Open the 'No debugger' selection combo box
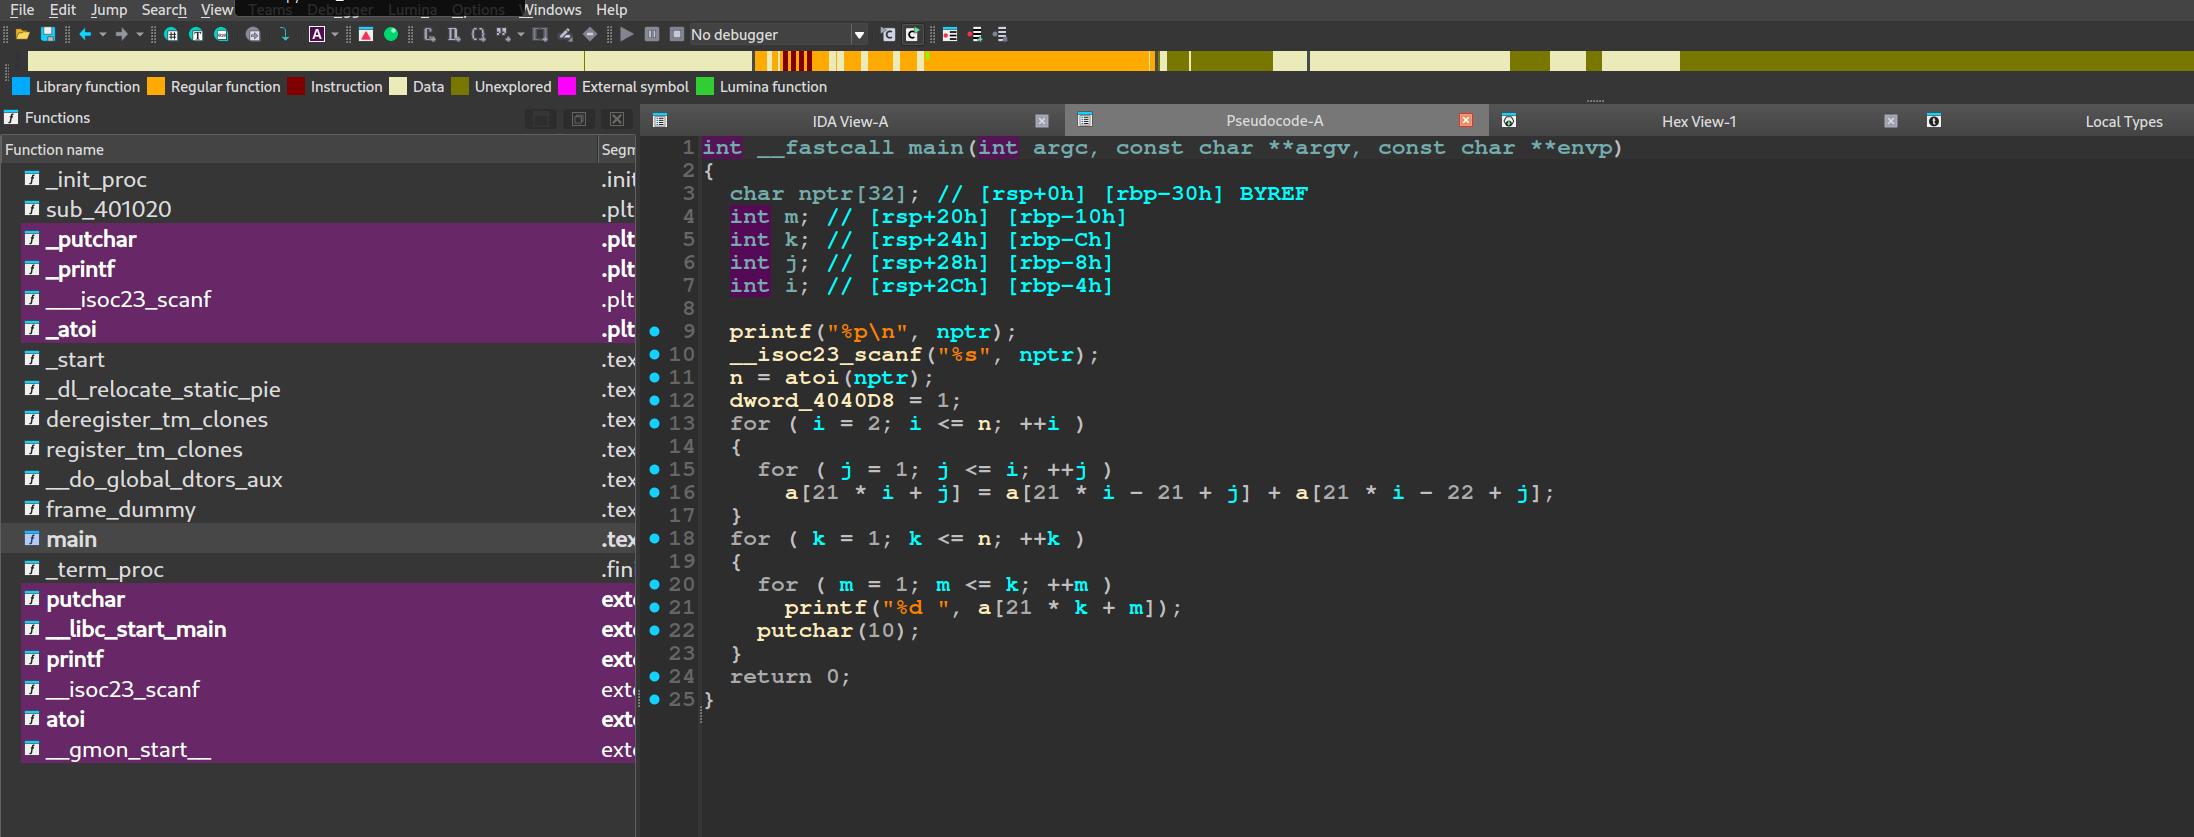 pyautogui.click(x=777, y=34)
